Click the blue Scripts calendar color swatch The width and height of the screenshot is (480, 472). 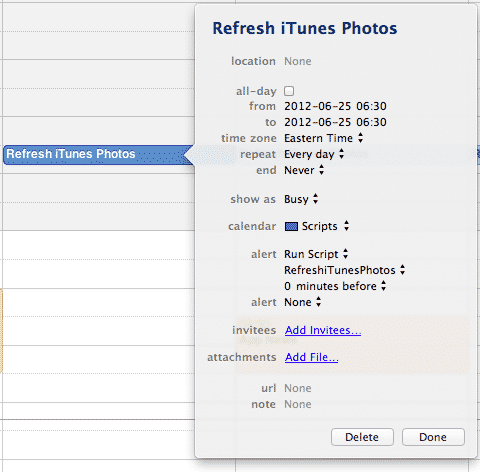point(291,227)
